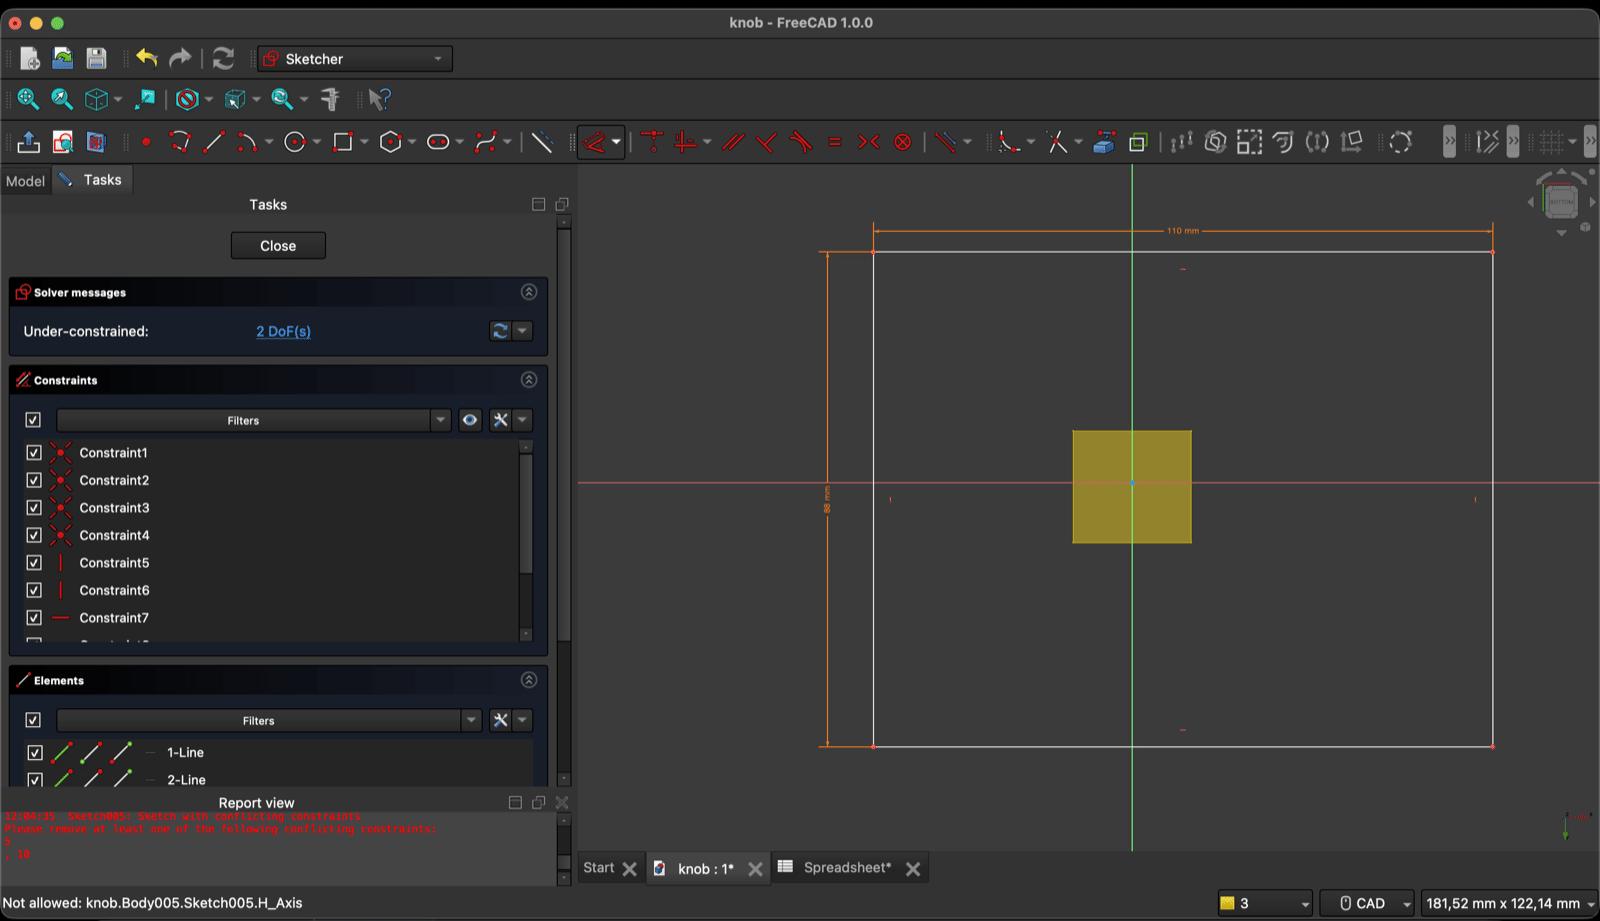The image size is (1600, 921).
Task: Select the Trim edge tool
Action: [1057, 142]
